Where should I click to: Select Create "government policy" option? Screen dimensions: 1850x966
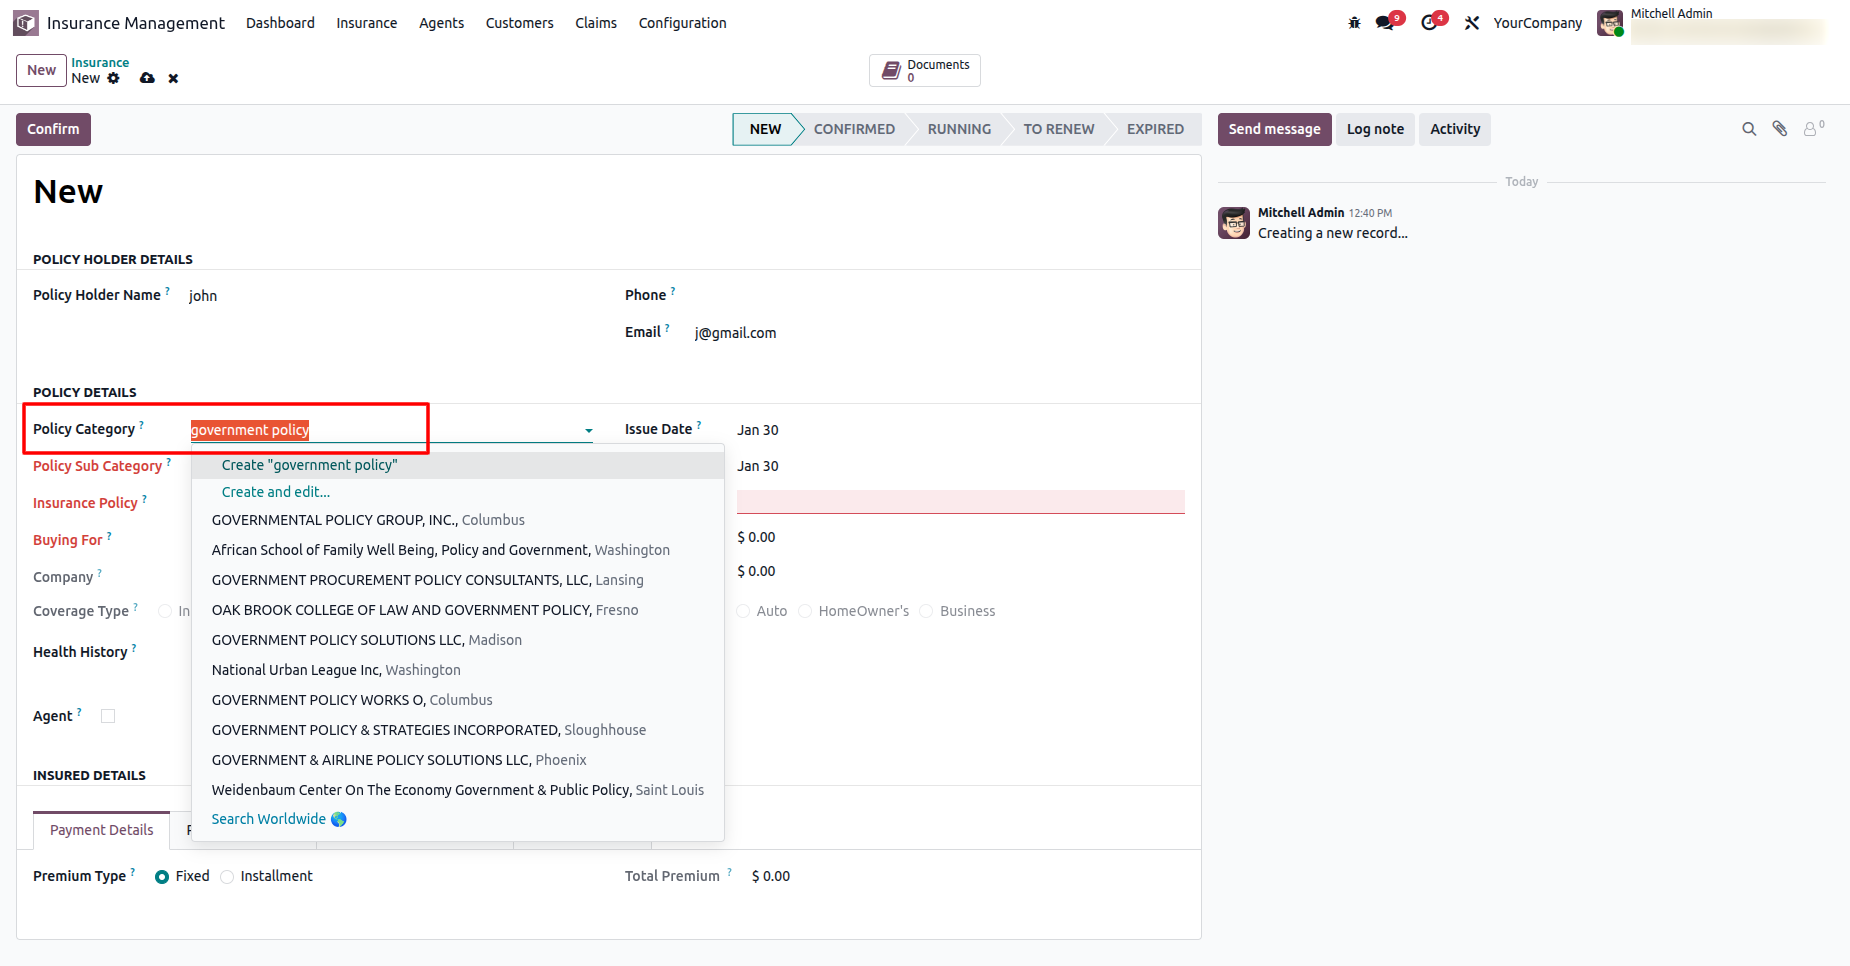[x=458, y=465]
